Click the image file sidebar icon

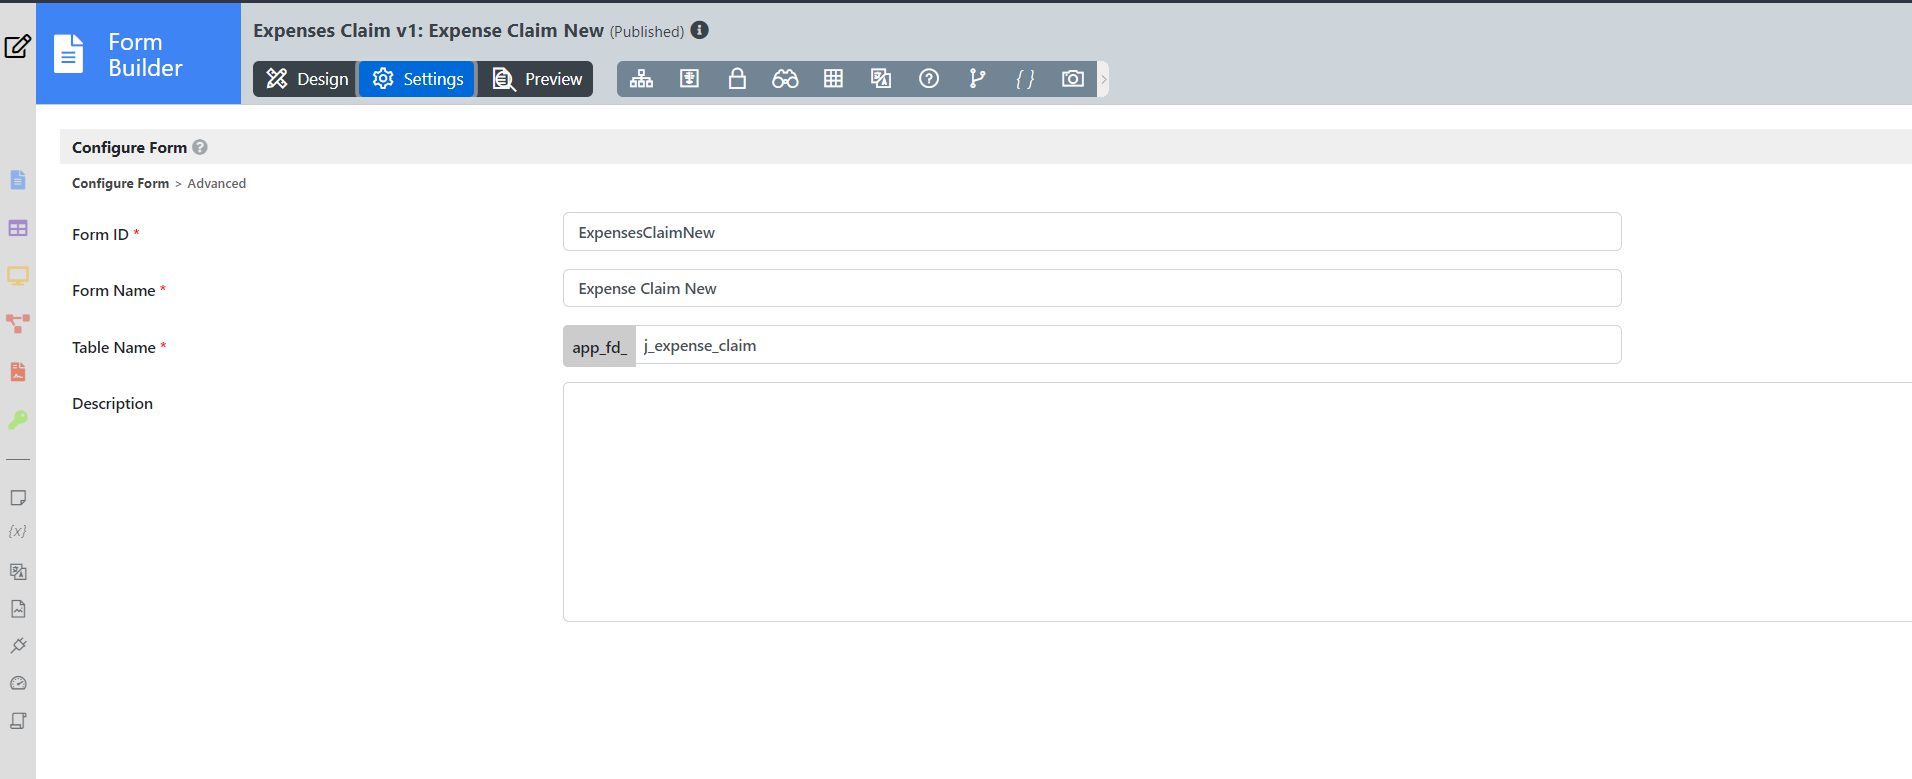coord(18,609)
